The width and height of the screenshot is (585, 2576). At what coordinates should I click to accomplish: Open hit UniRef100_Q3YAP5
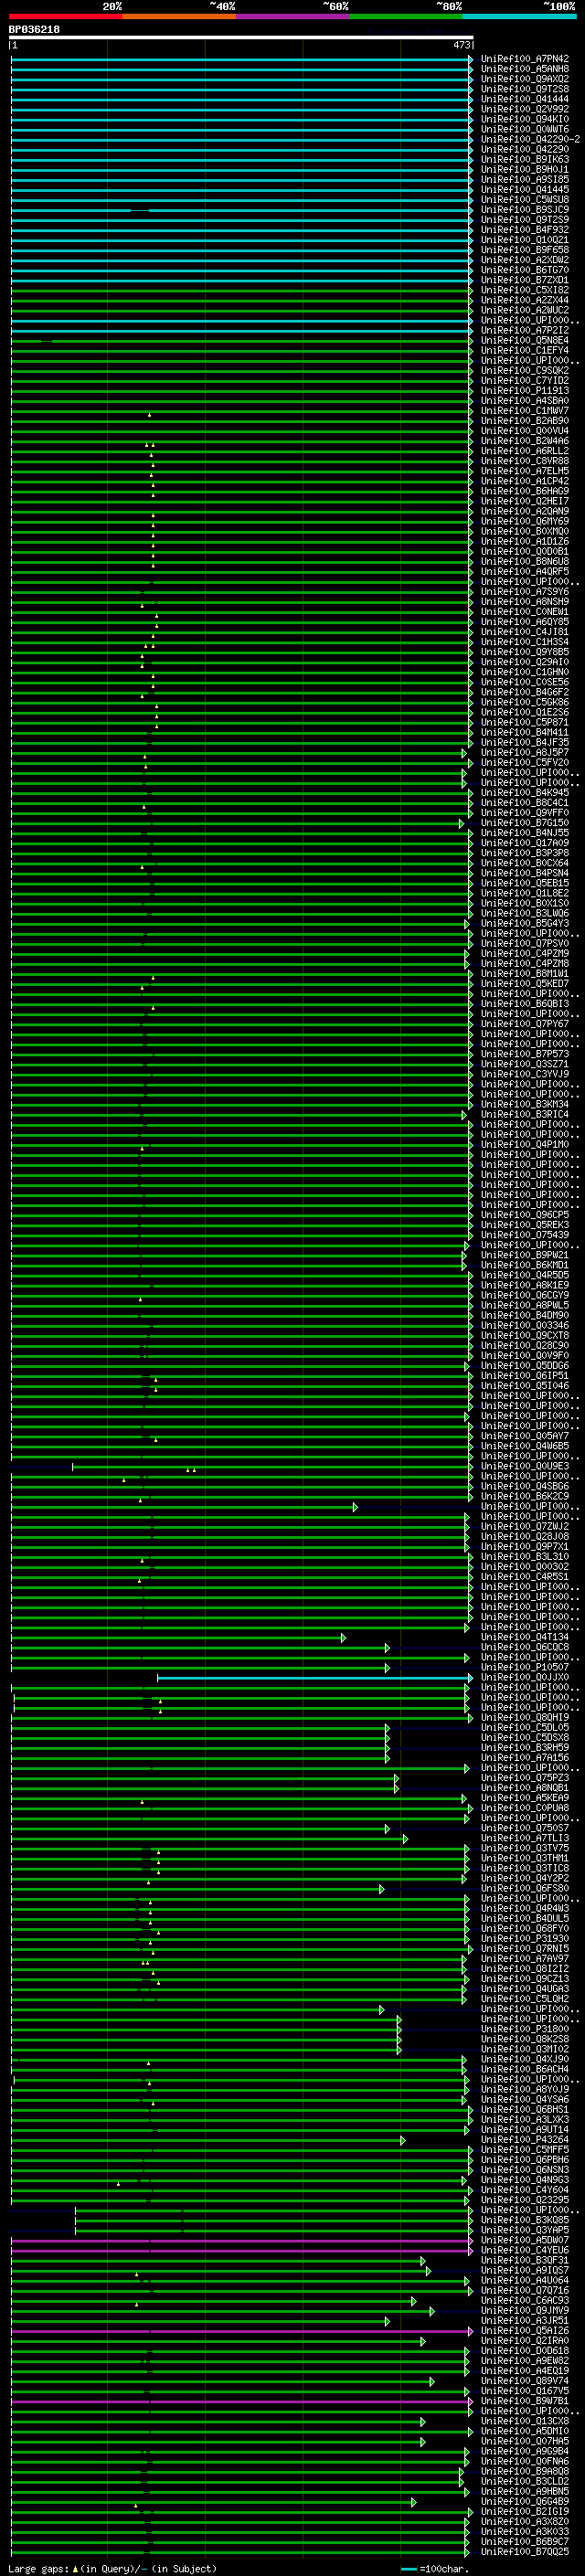coord(525,2231)
